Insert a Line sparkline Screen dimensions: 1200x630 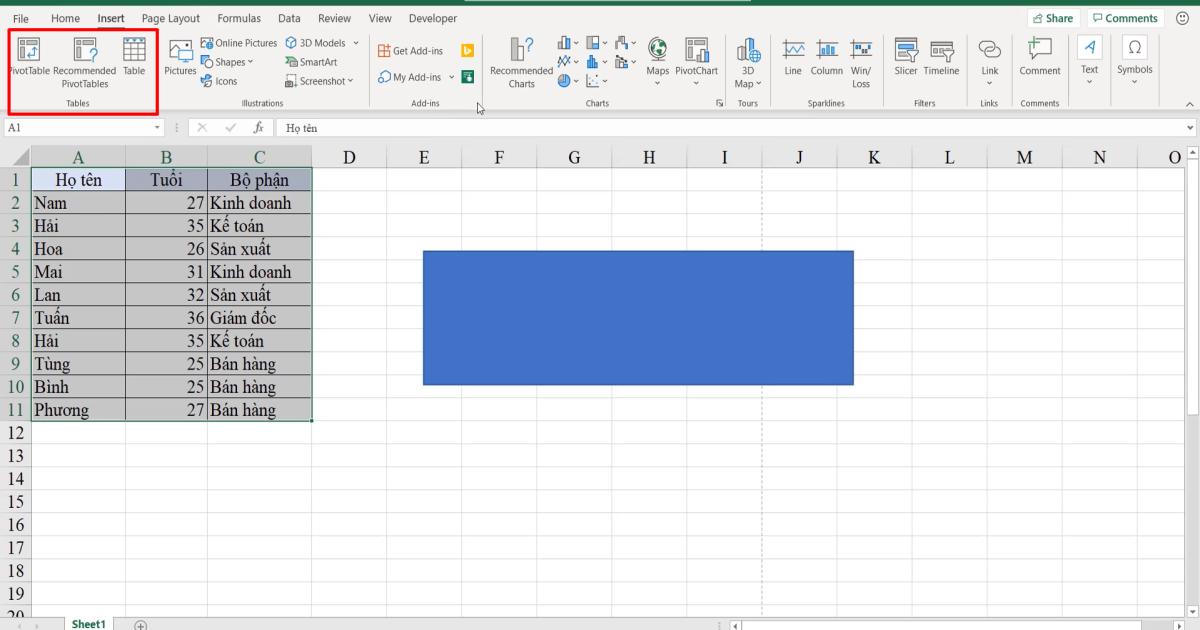click(x=792, y=60)
